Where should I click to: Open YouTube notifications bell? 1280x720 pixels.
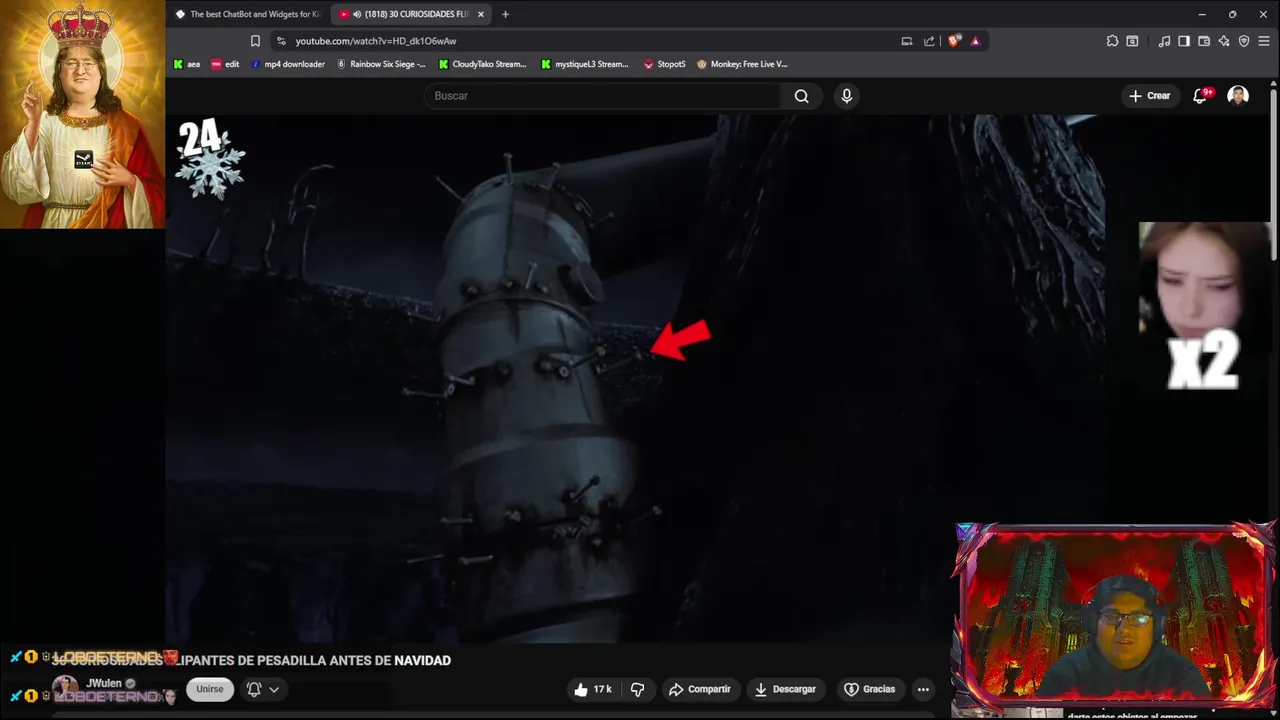click(1200, 96)
